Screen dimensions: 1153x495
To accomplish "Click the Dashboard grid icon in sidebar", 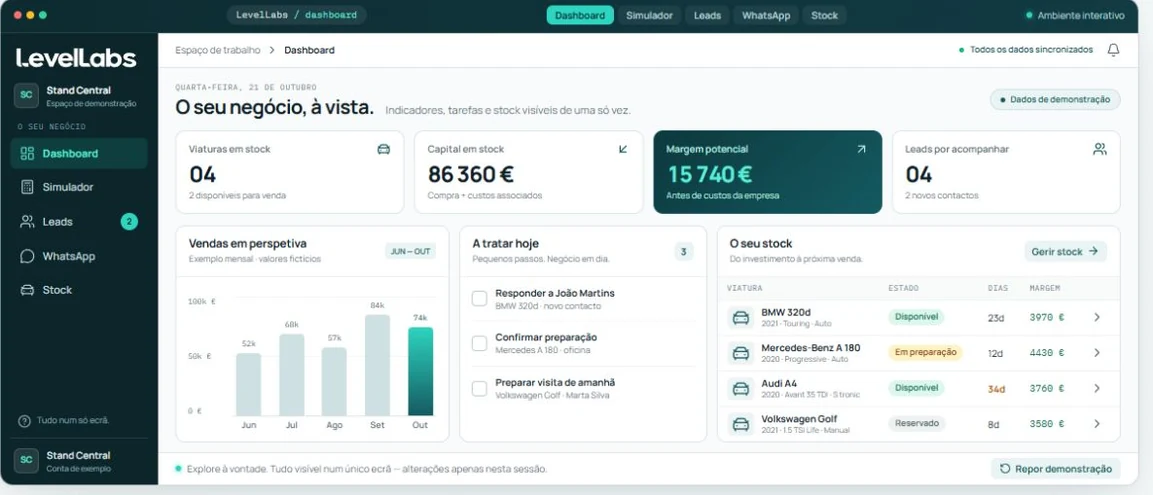I will click(27, 154).
